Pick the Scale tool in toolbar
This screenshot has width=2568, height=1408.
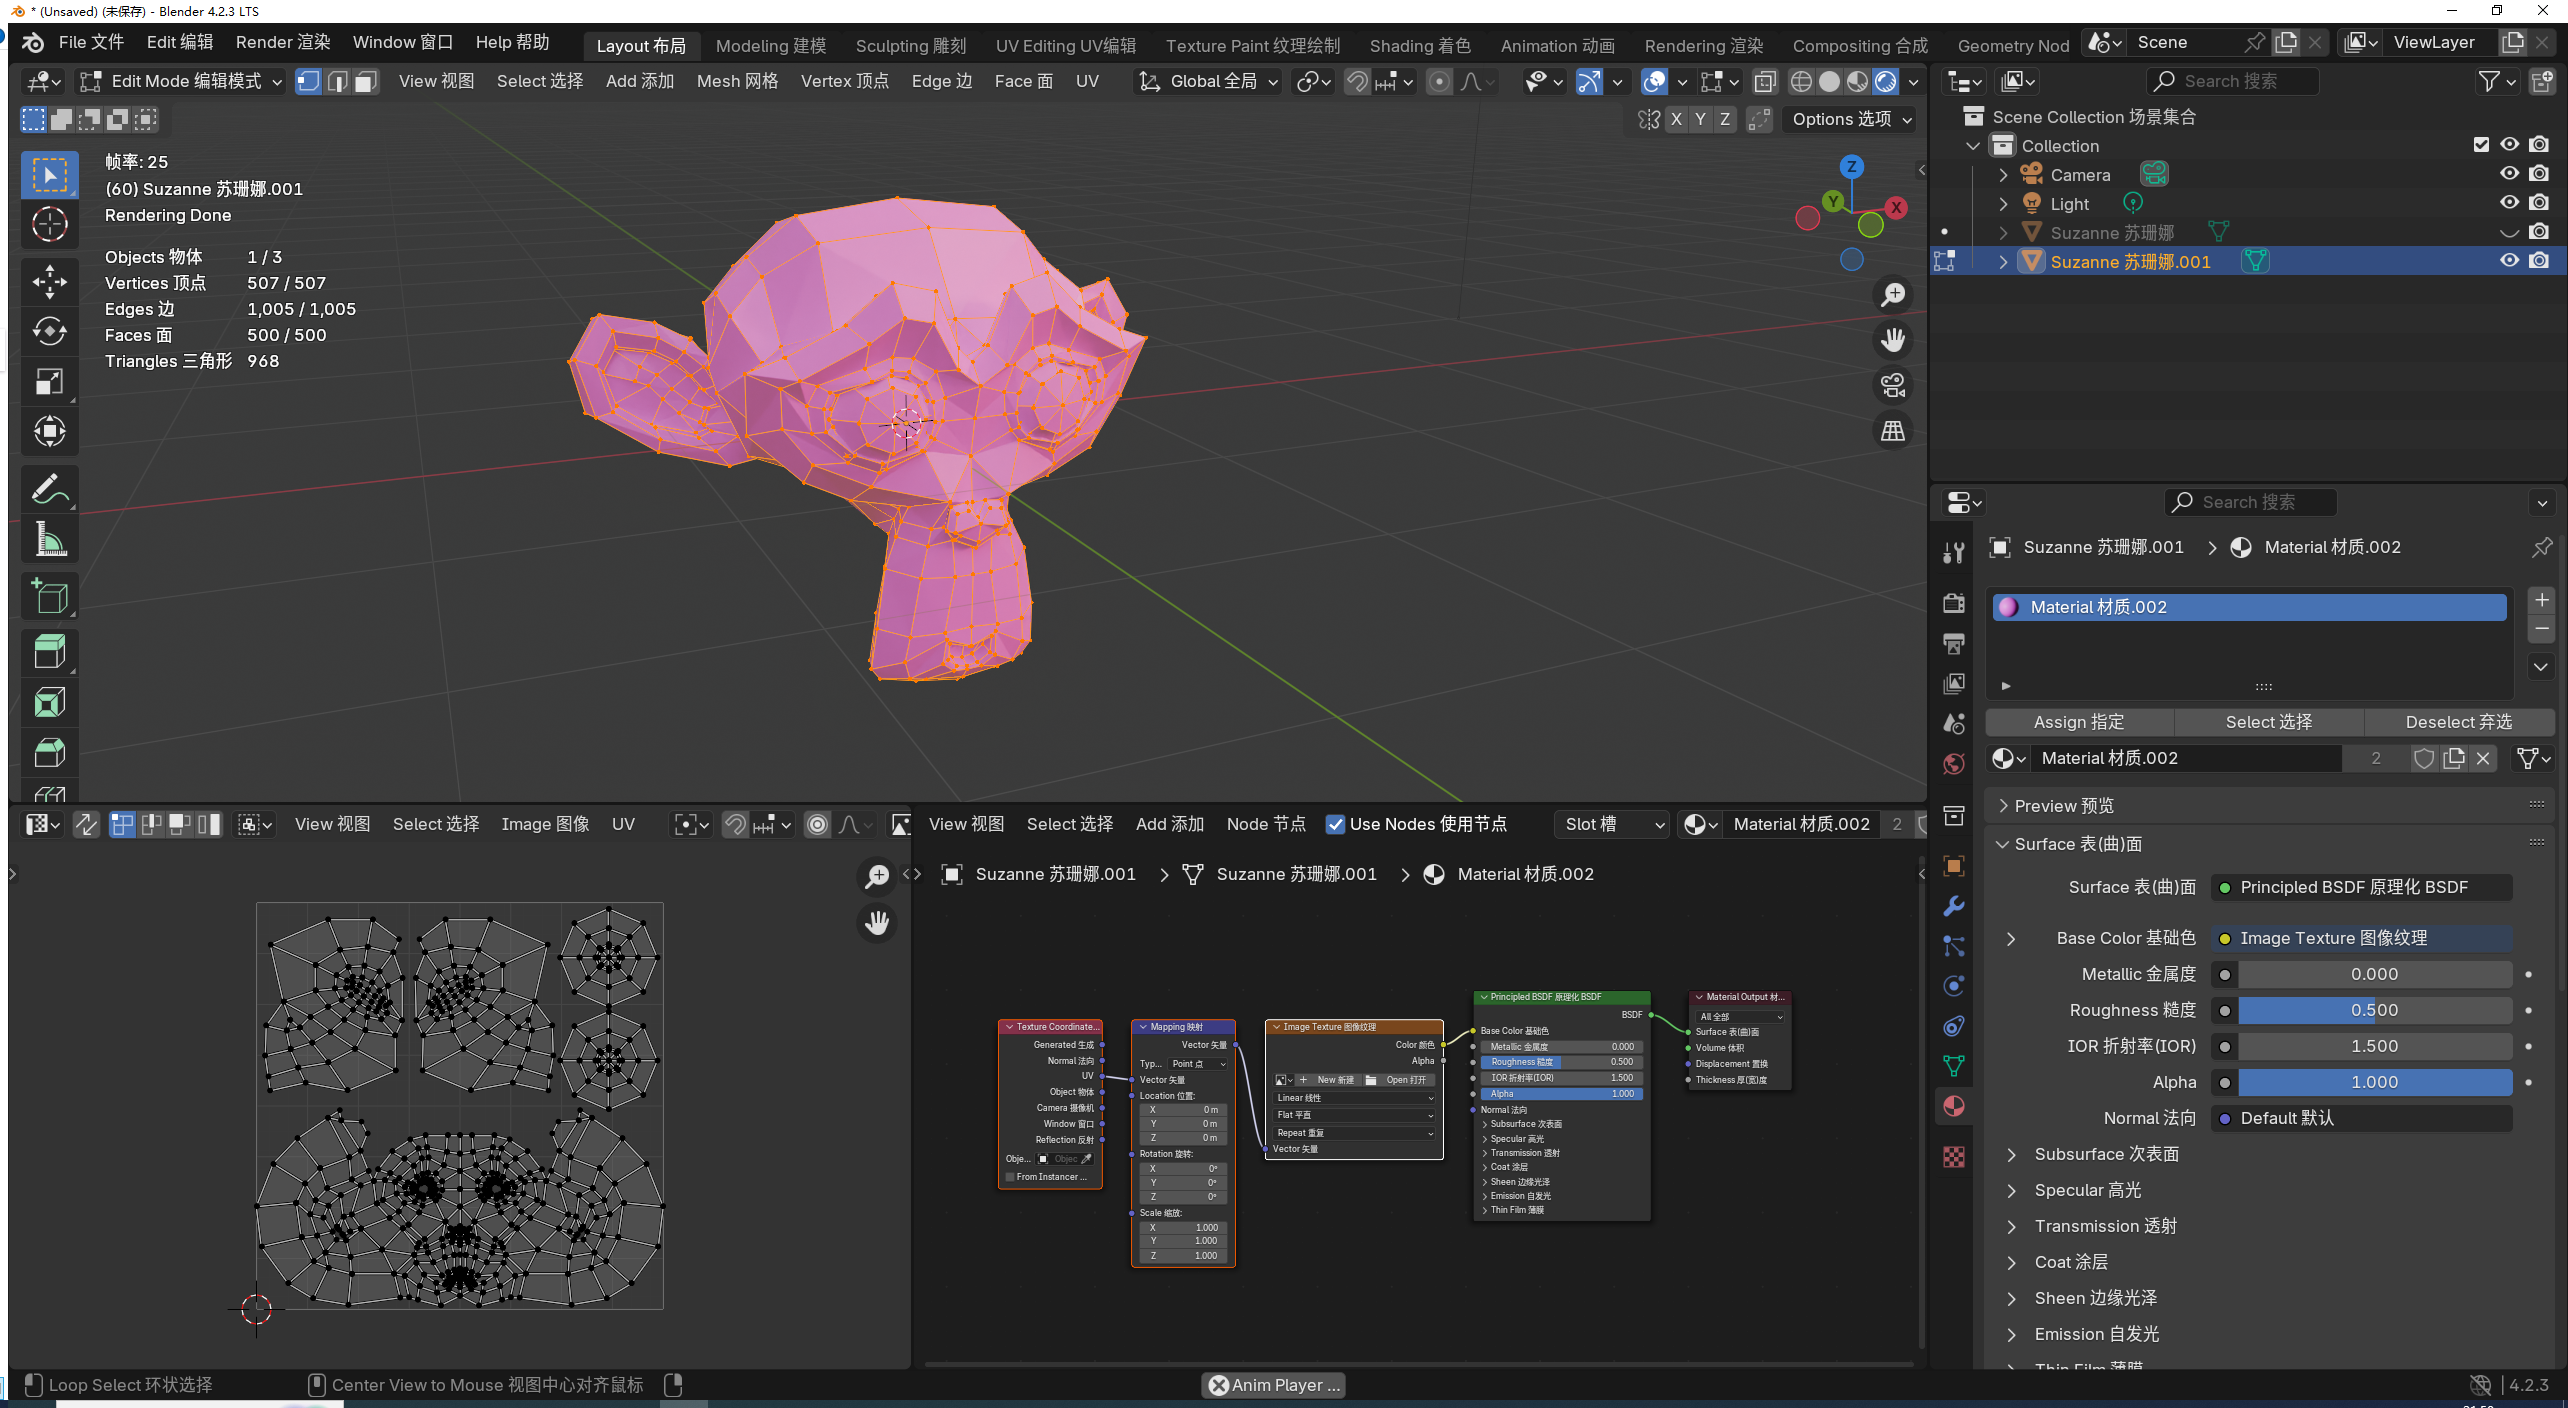[49, 382]
